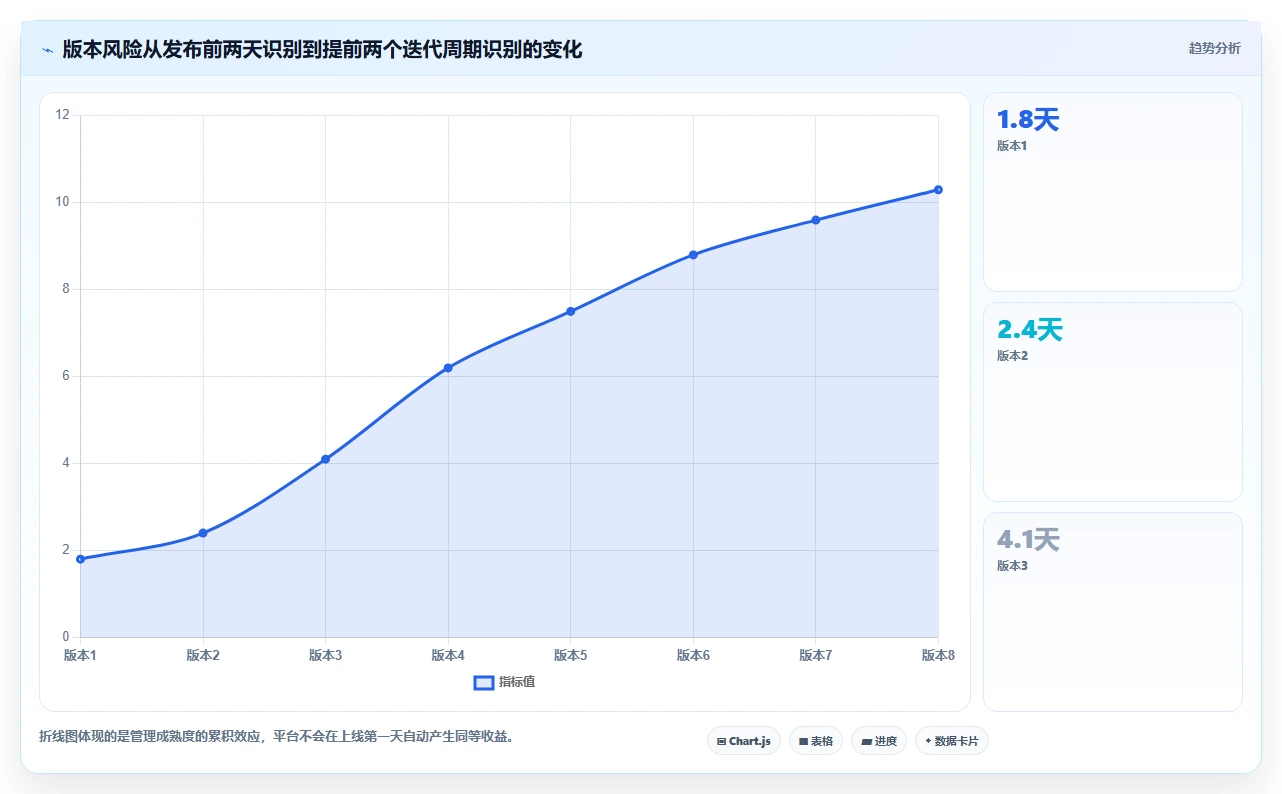
Task: Click the 版本5 data point on chart
Action: pos(571,311)
